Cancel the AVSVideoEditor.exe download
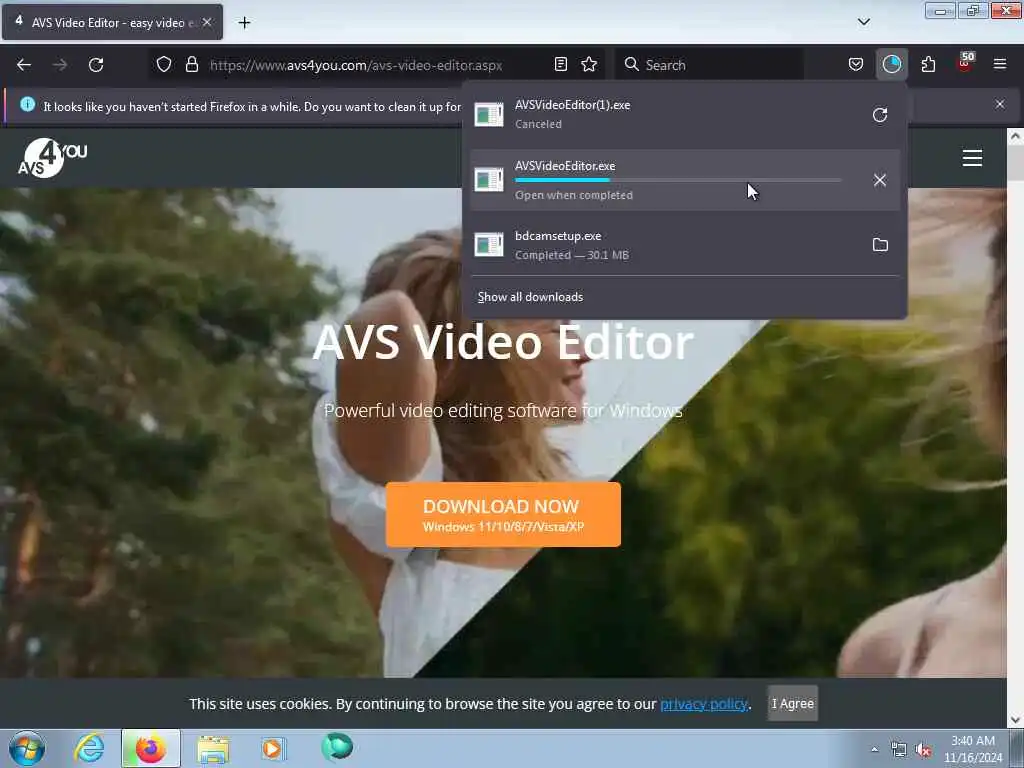Screen dimensions: 1024x768 pos(880,180)
